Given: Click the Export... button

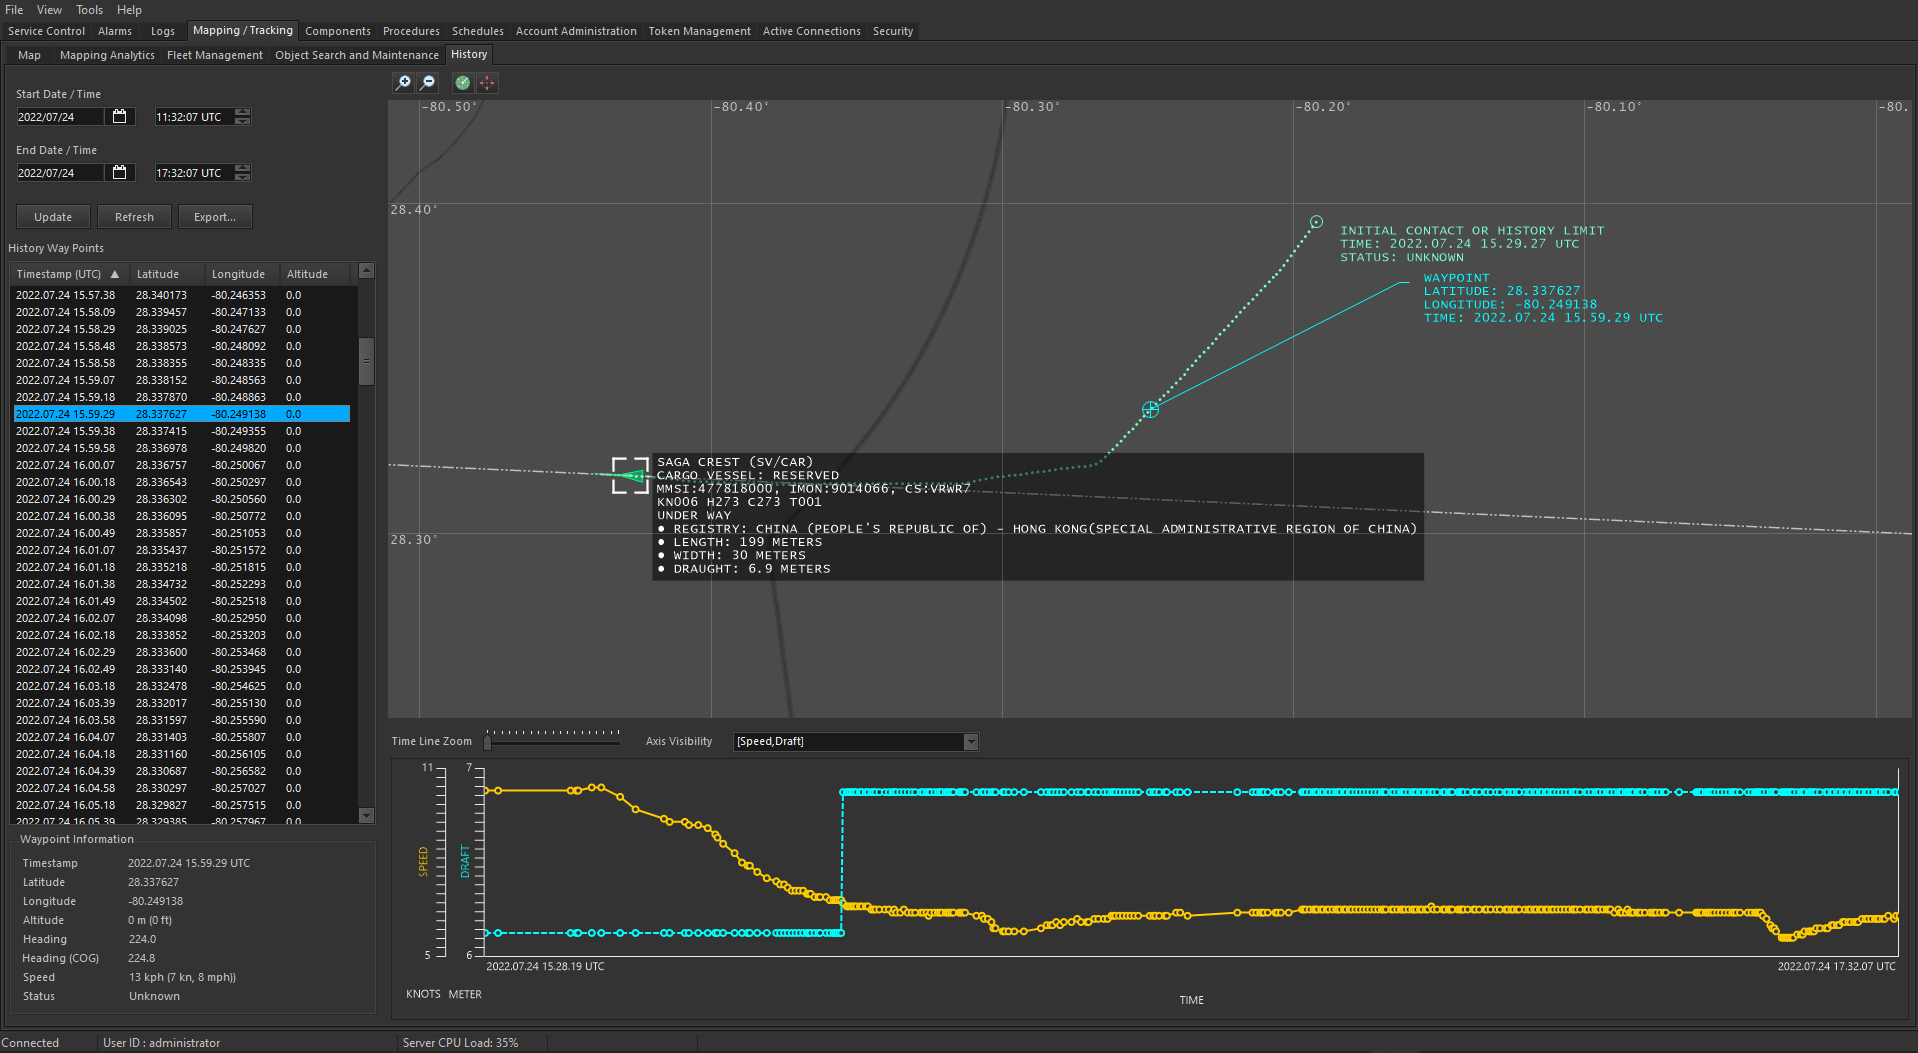Looking at the screenshot, I should point(215,217).
